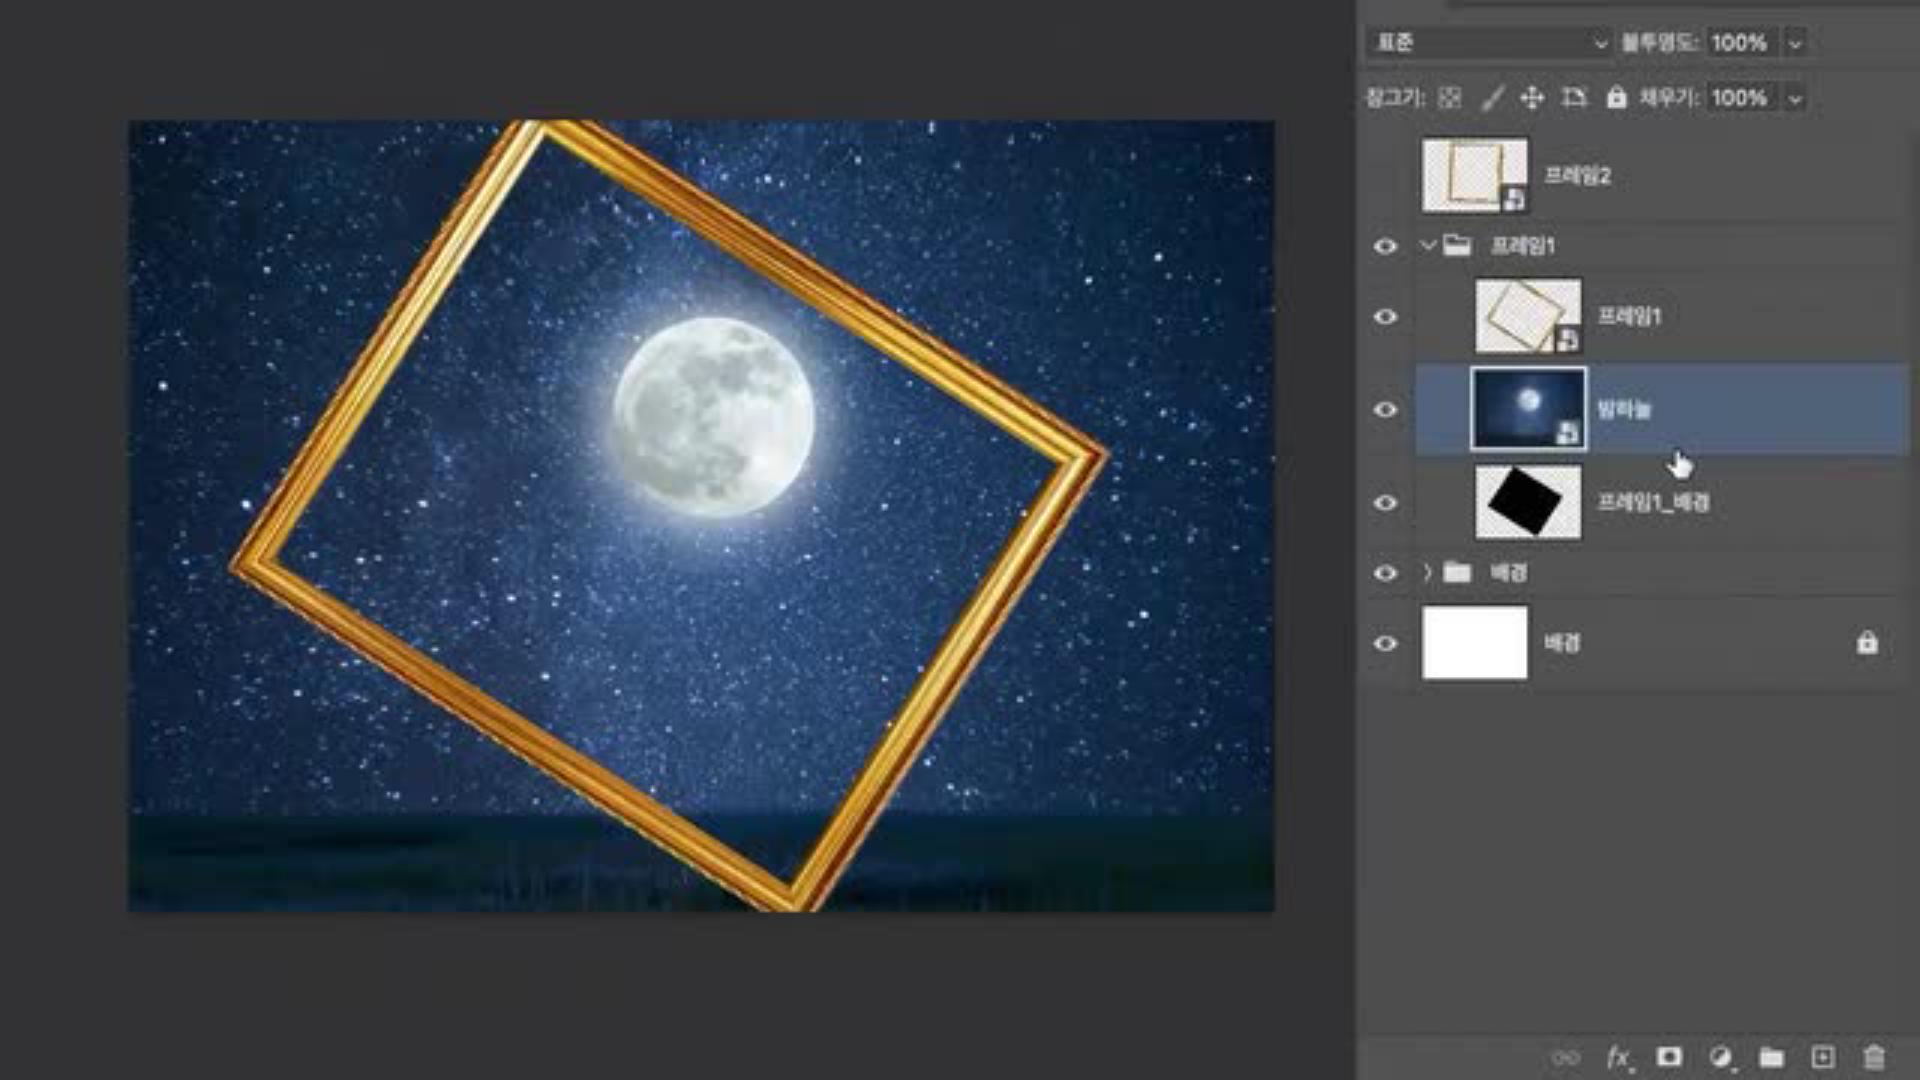Open the opacity 100% slider arrow
Viewport: 1920px width, 1080px height.
point(1795,43)
